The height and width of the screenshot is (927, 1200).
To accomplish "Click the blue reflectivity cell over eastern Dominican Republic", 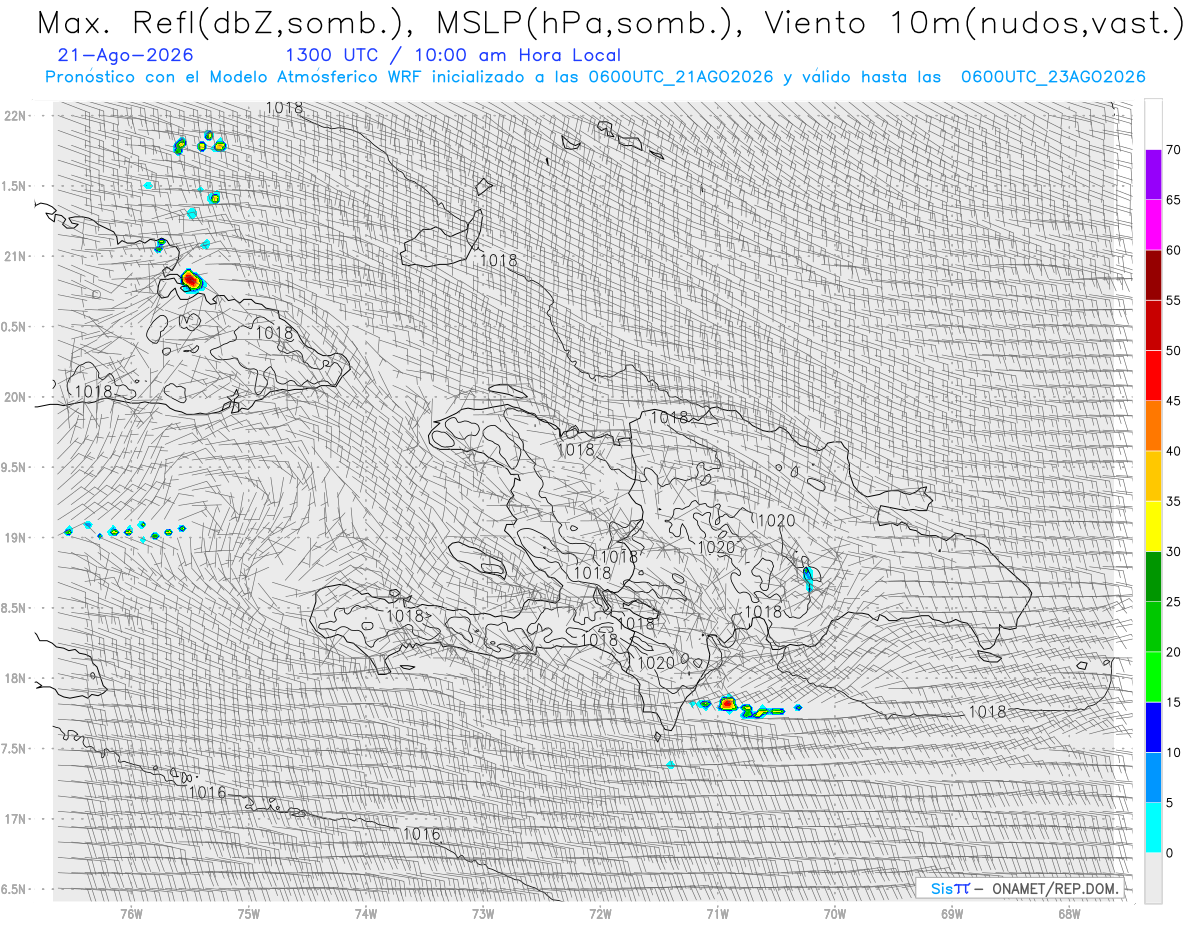I will click(808, 577).
